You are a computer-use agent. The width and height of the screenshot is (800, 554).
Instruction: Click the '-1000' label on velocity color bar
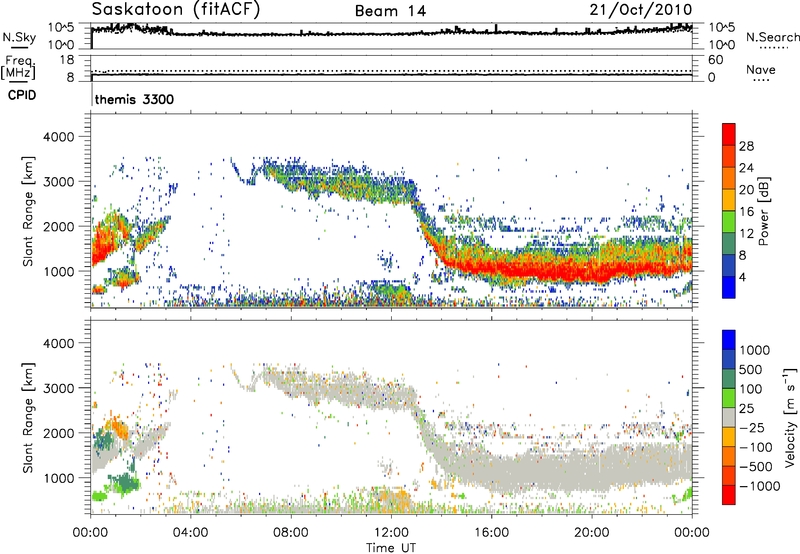tap(759, 486)
